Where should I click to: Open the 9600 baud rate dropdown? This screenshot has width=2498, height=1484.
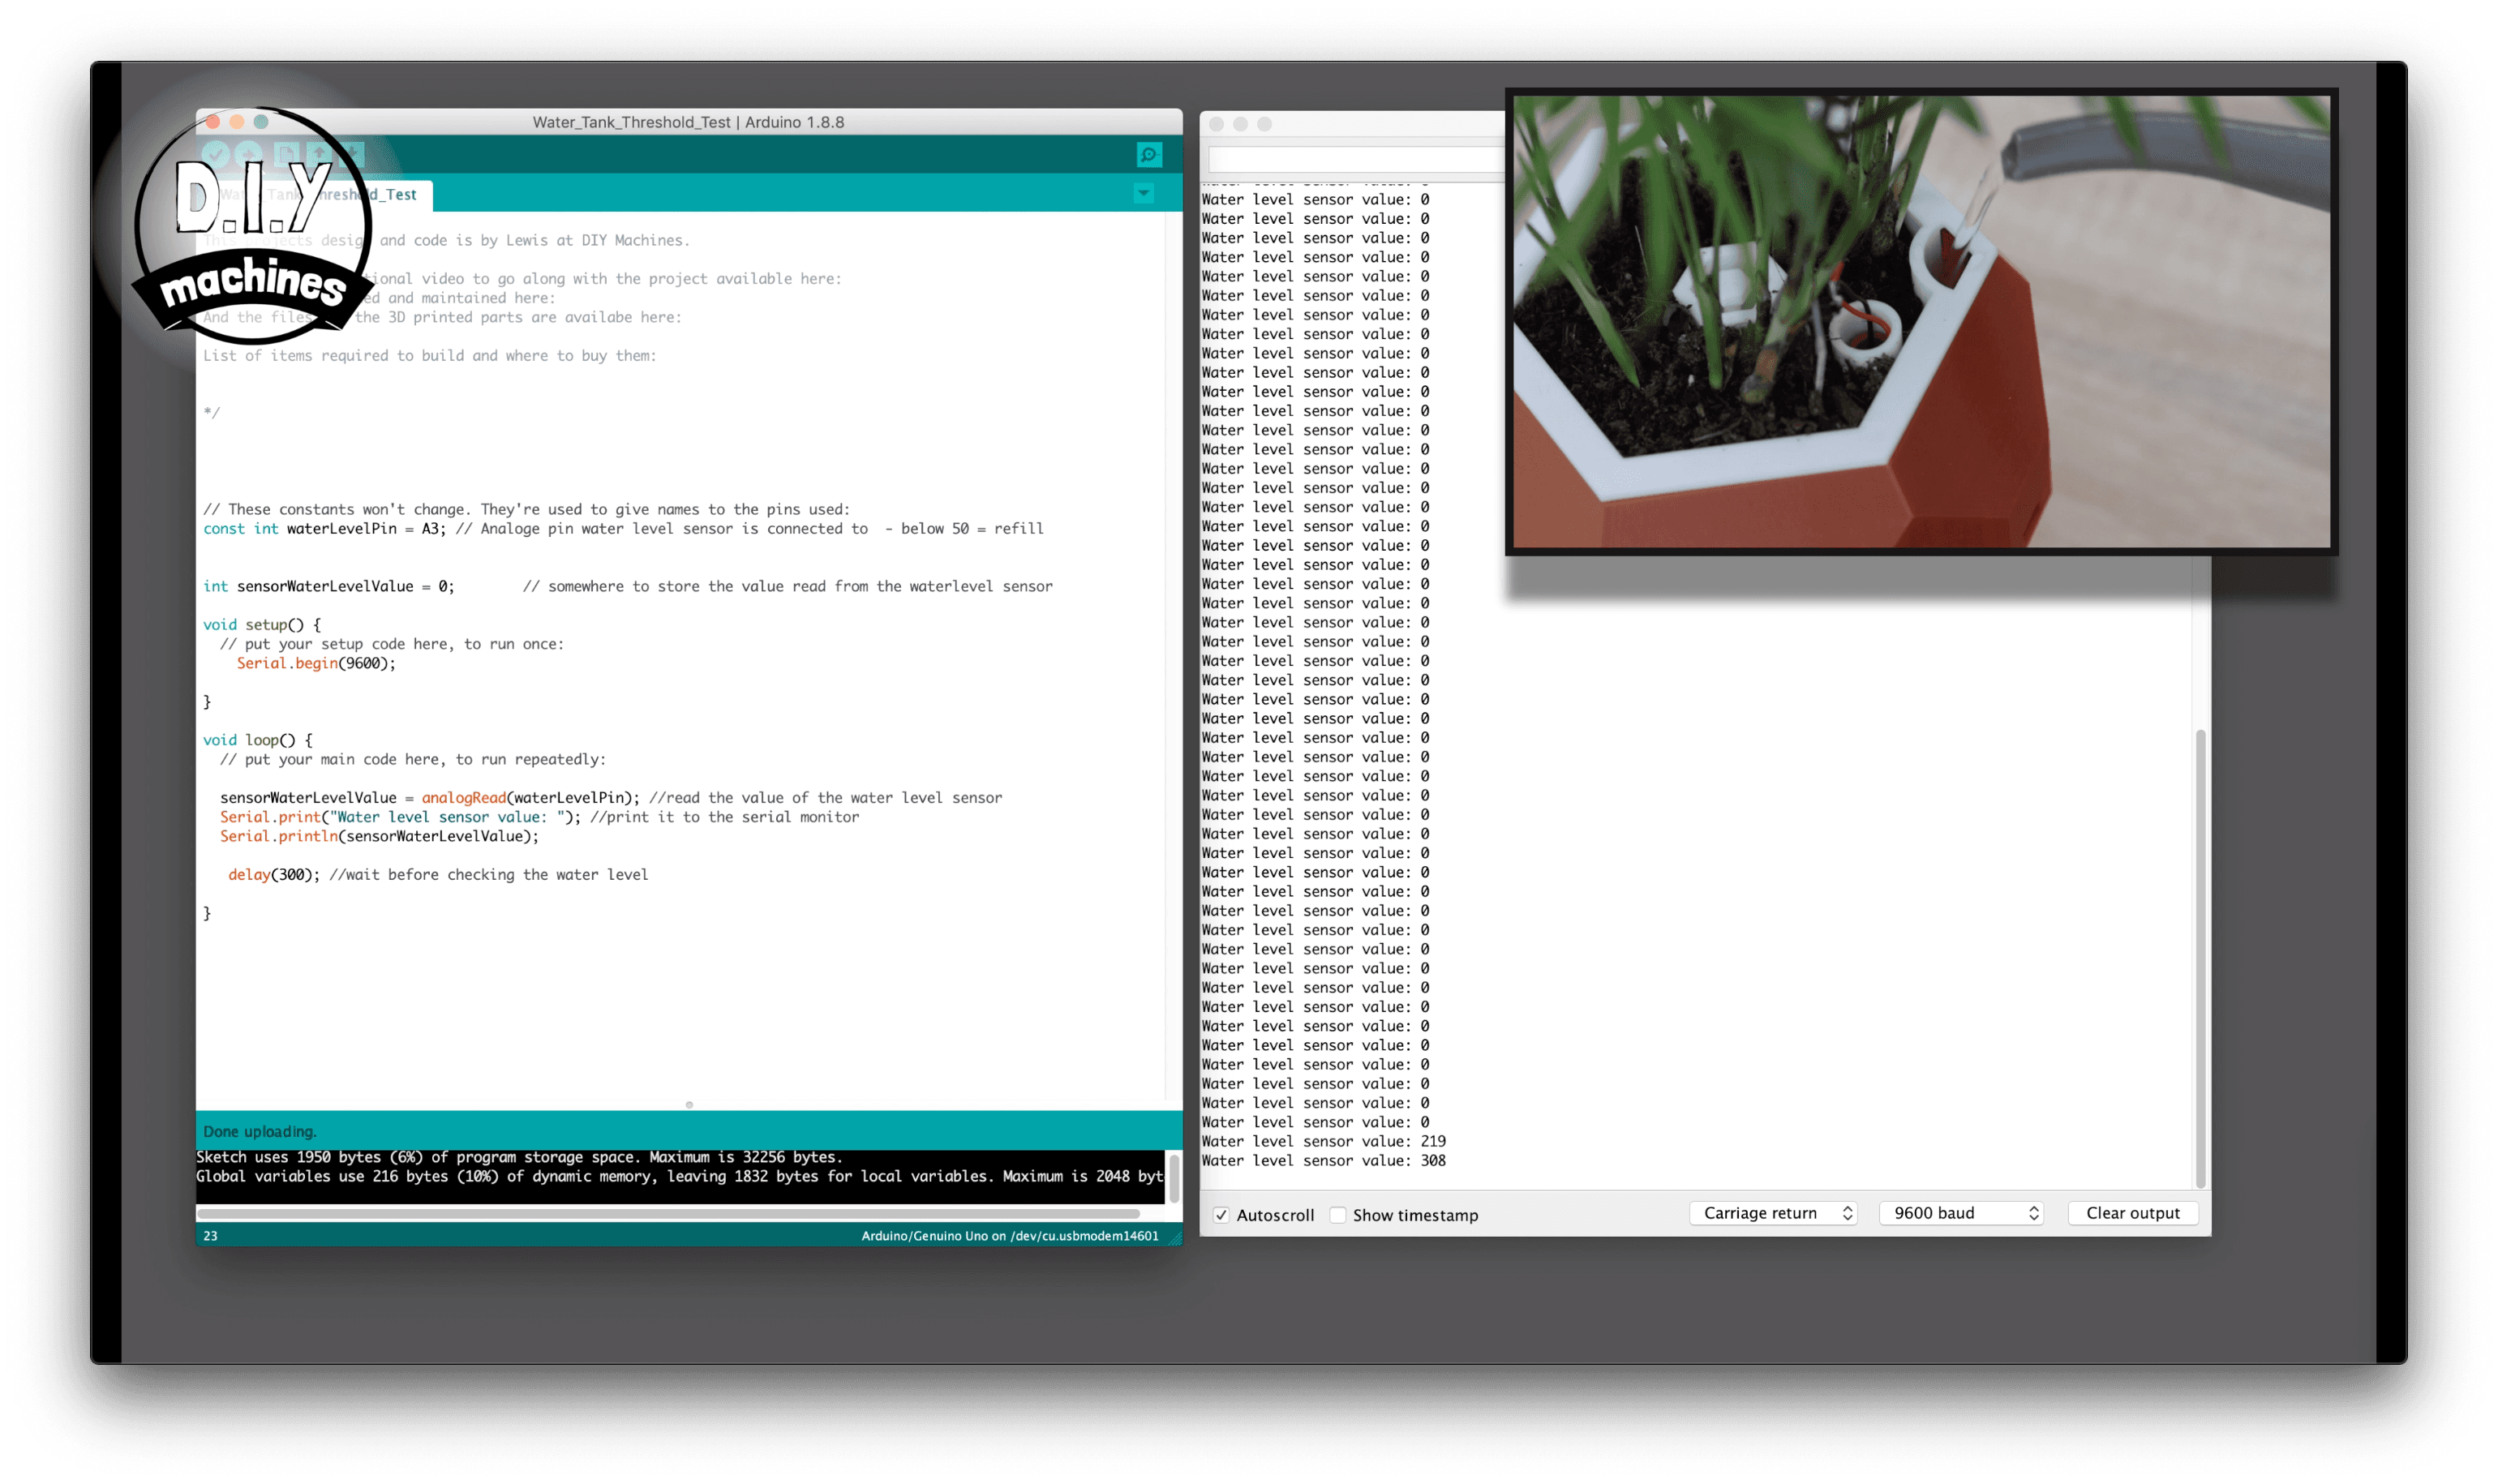[x=1961, y=1213]
